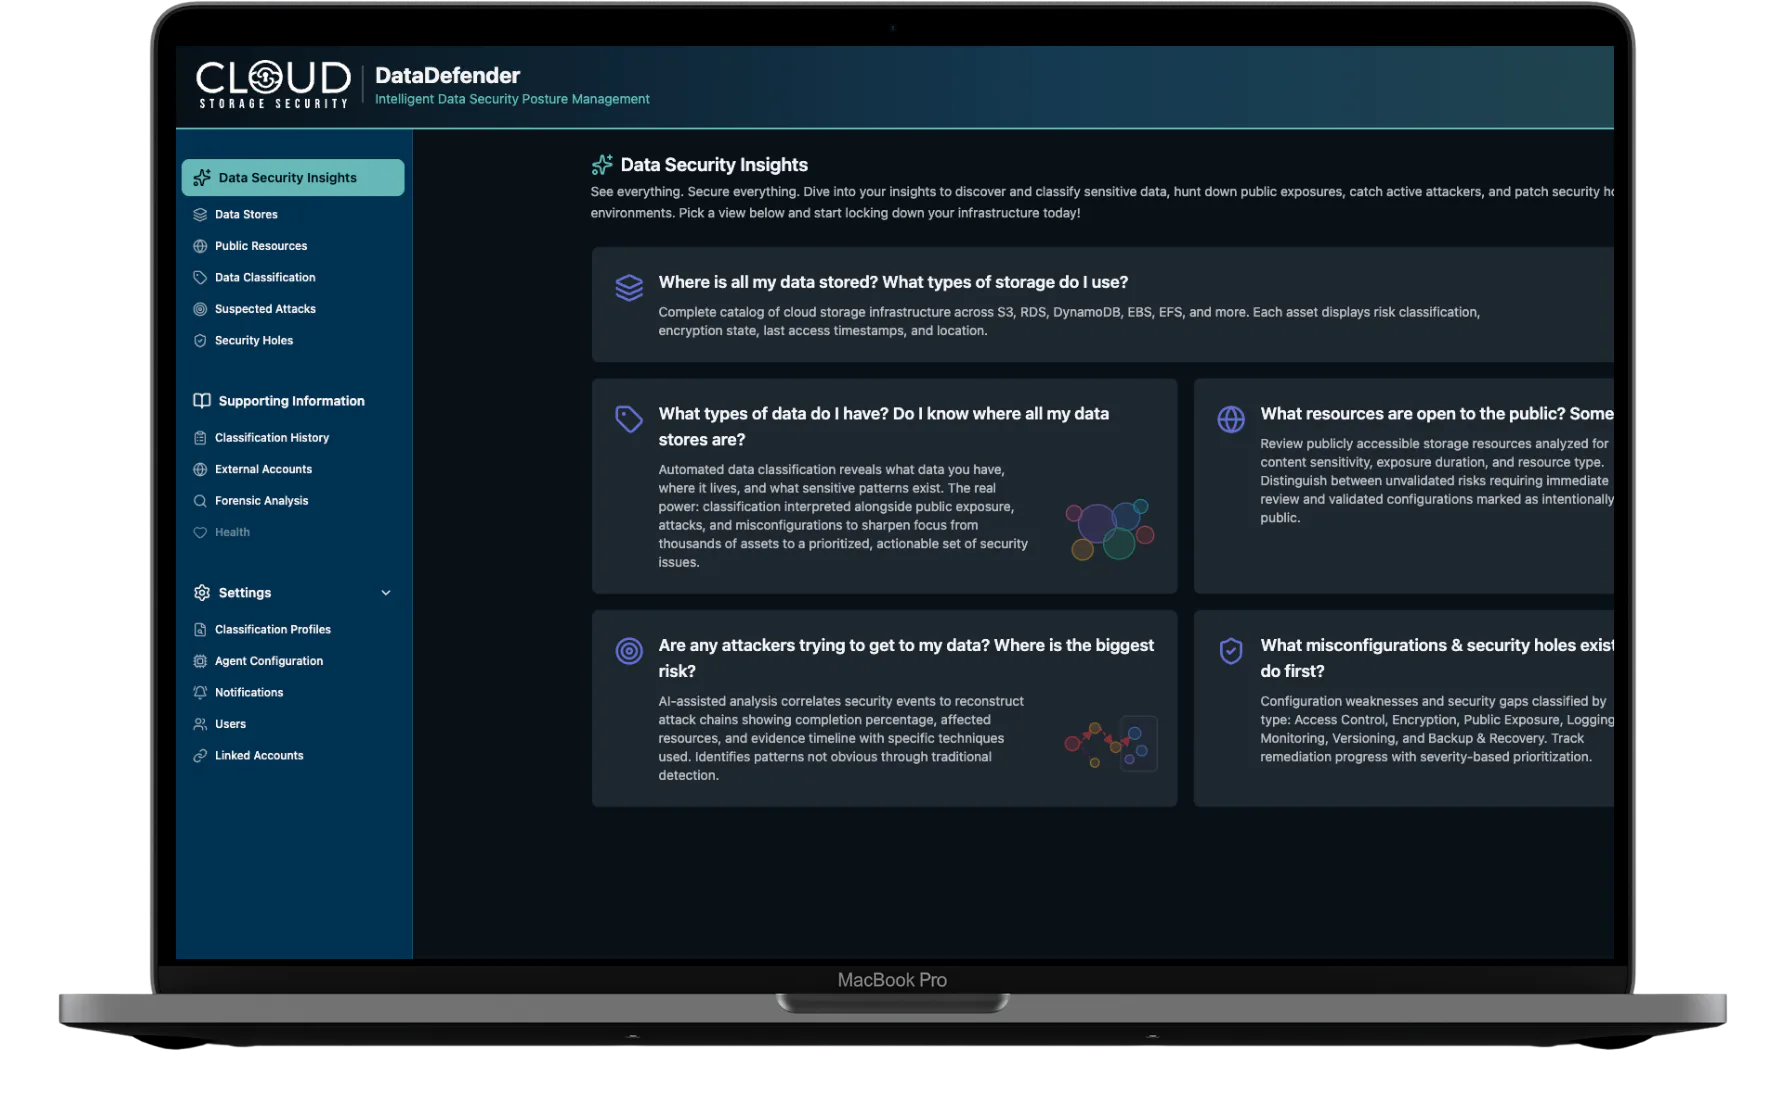Open 'What misconfigurations & security holes' card
Screen dimensions: 1789x1094
point(1404,708)
